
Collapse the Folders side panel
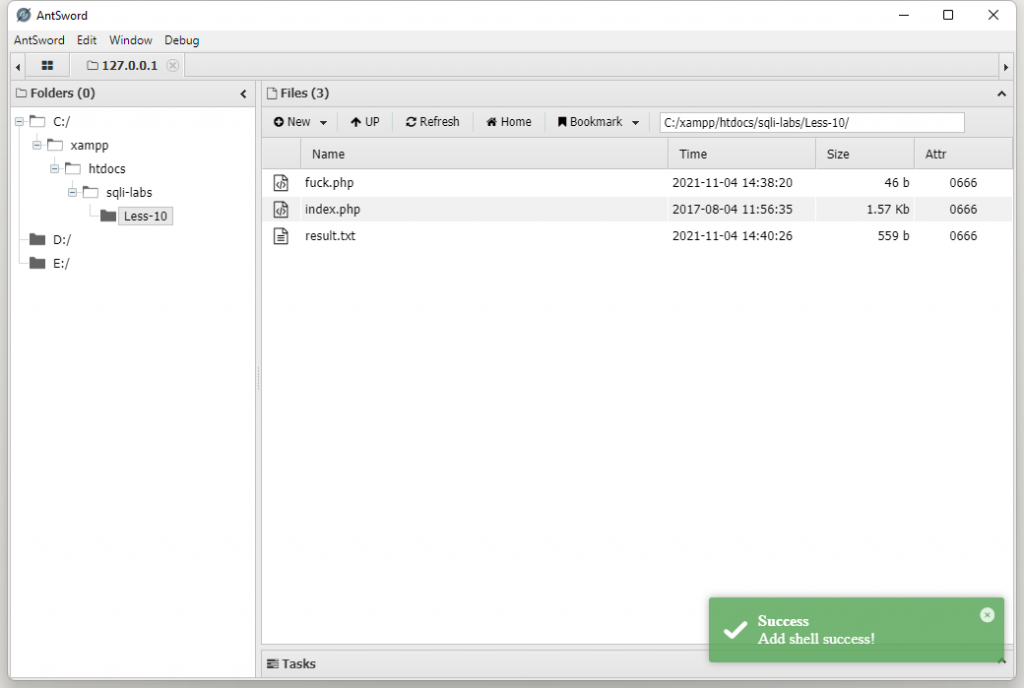[243, 94]
